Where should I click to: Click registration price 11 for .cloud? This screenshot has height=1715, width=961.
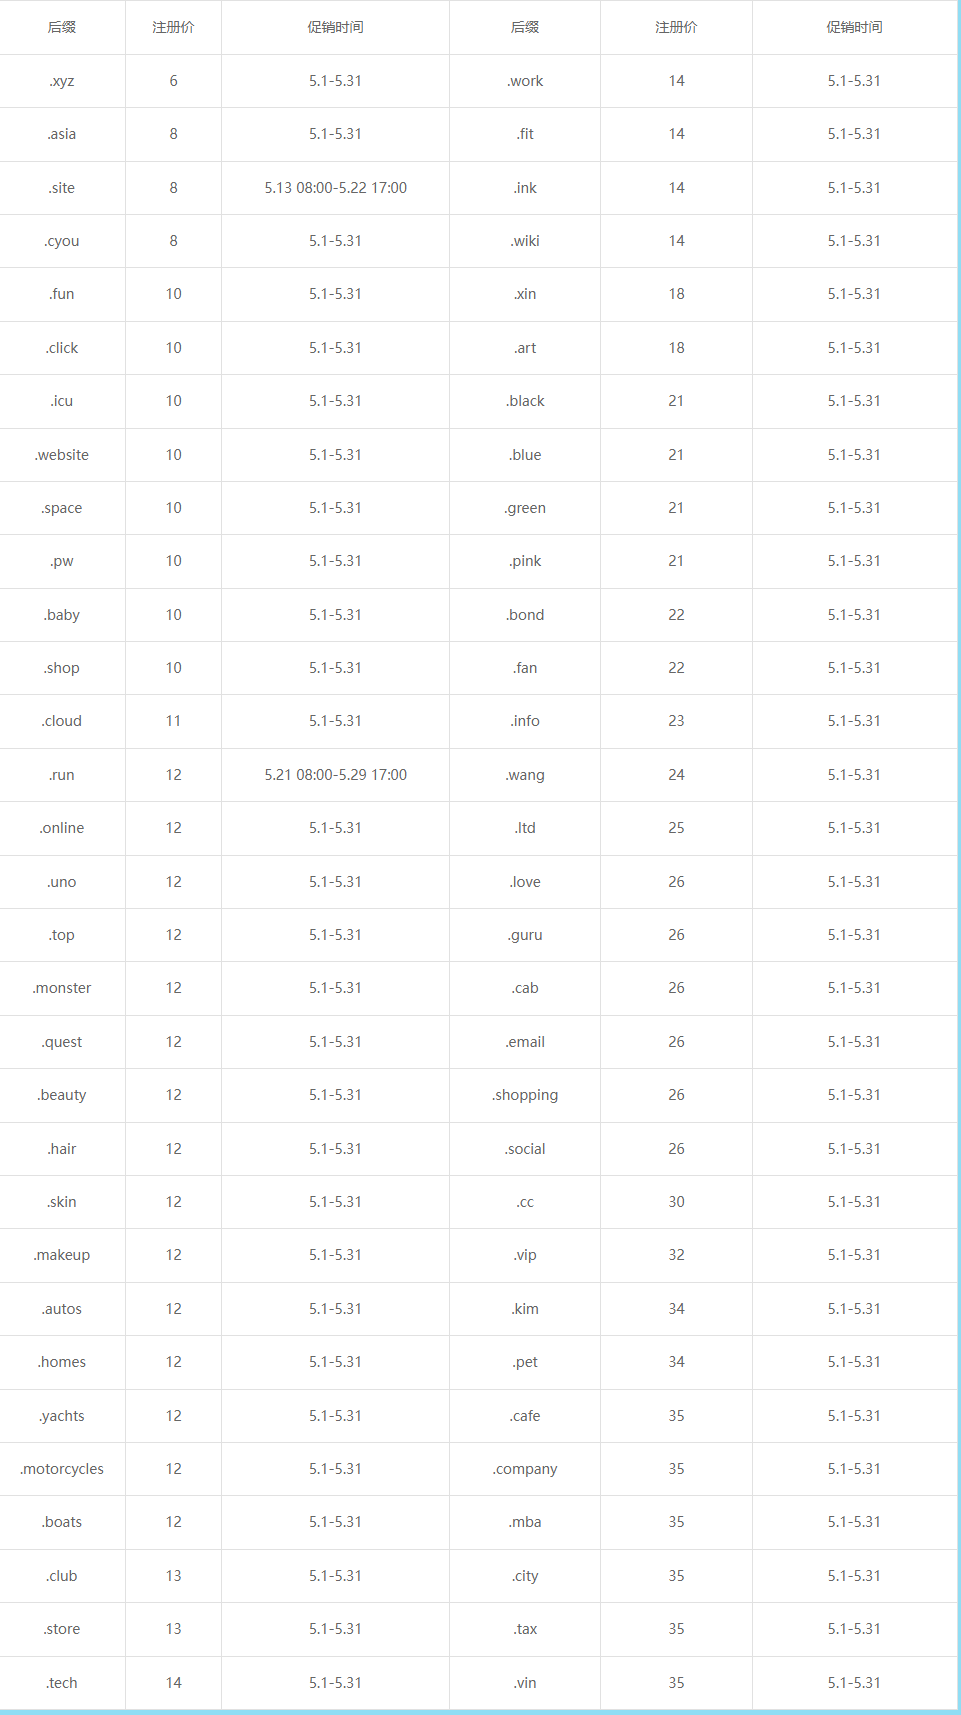click(x=173, y=721)
